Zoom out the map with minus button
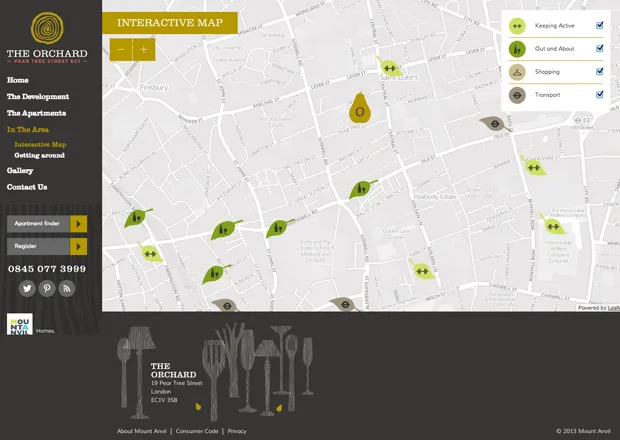The image size is (620, 440). tap(121, 50)
